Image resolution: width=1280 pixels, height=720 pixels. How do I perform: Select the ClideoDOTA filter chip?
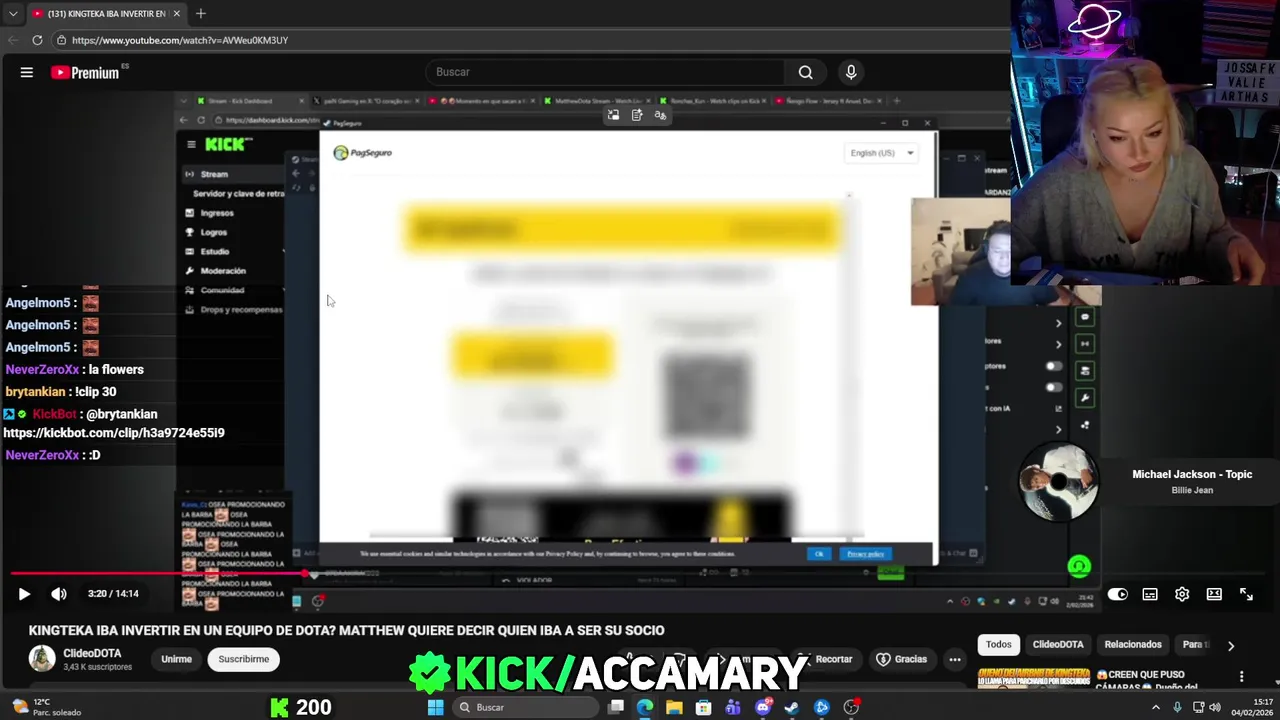pos(1058,645)
